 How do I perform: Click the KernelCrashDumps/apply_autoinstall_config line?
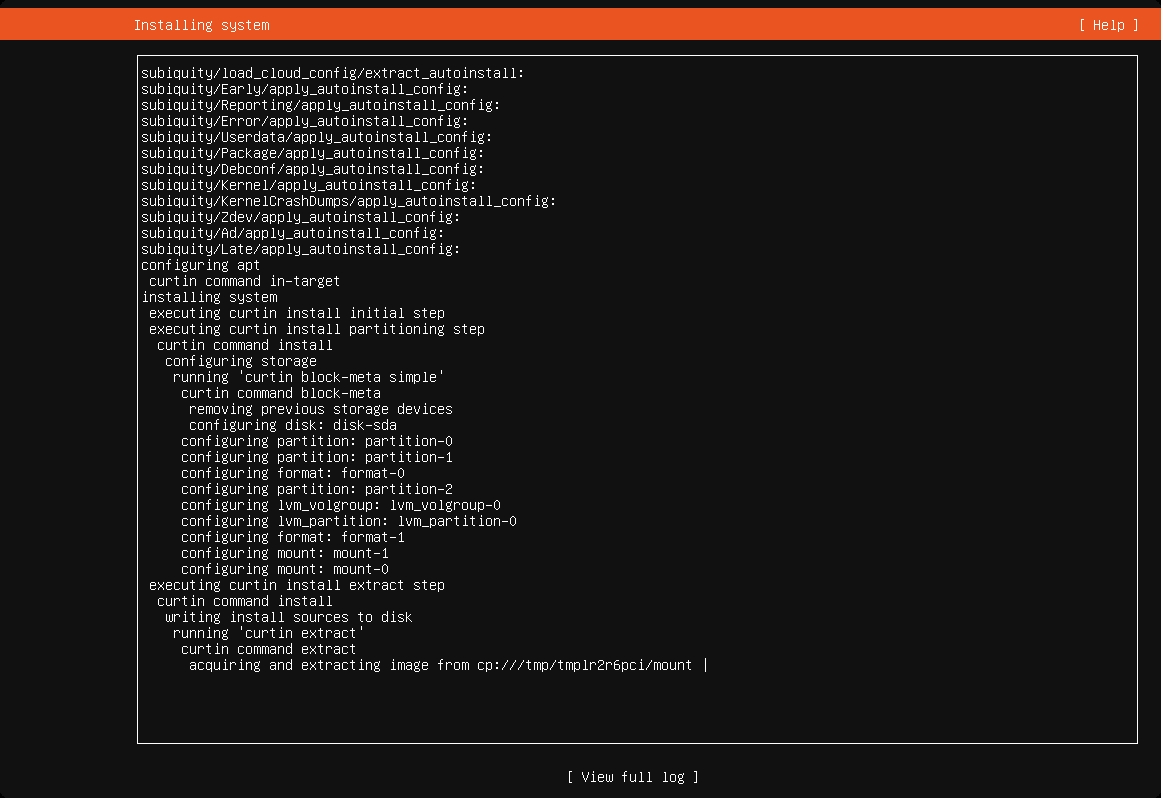pos(349,201)
